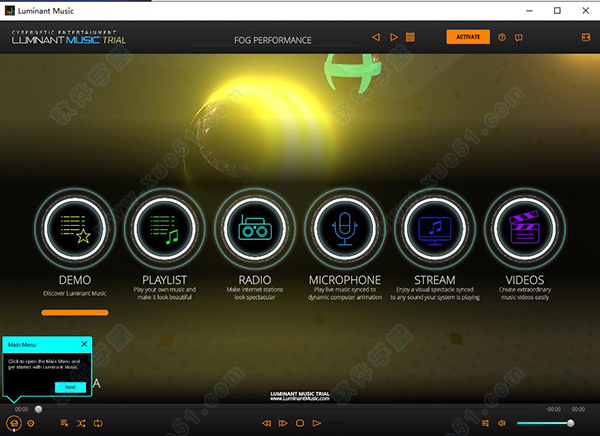This screenshot has height=436, width=600.
Task: Open the equalizer settings icon
Action: click(485, 423)
